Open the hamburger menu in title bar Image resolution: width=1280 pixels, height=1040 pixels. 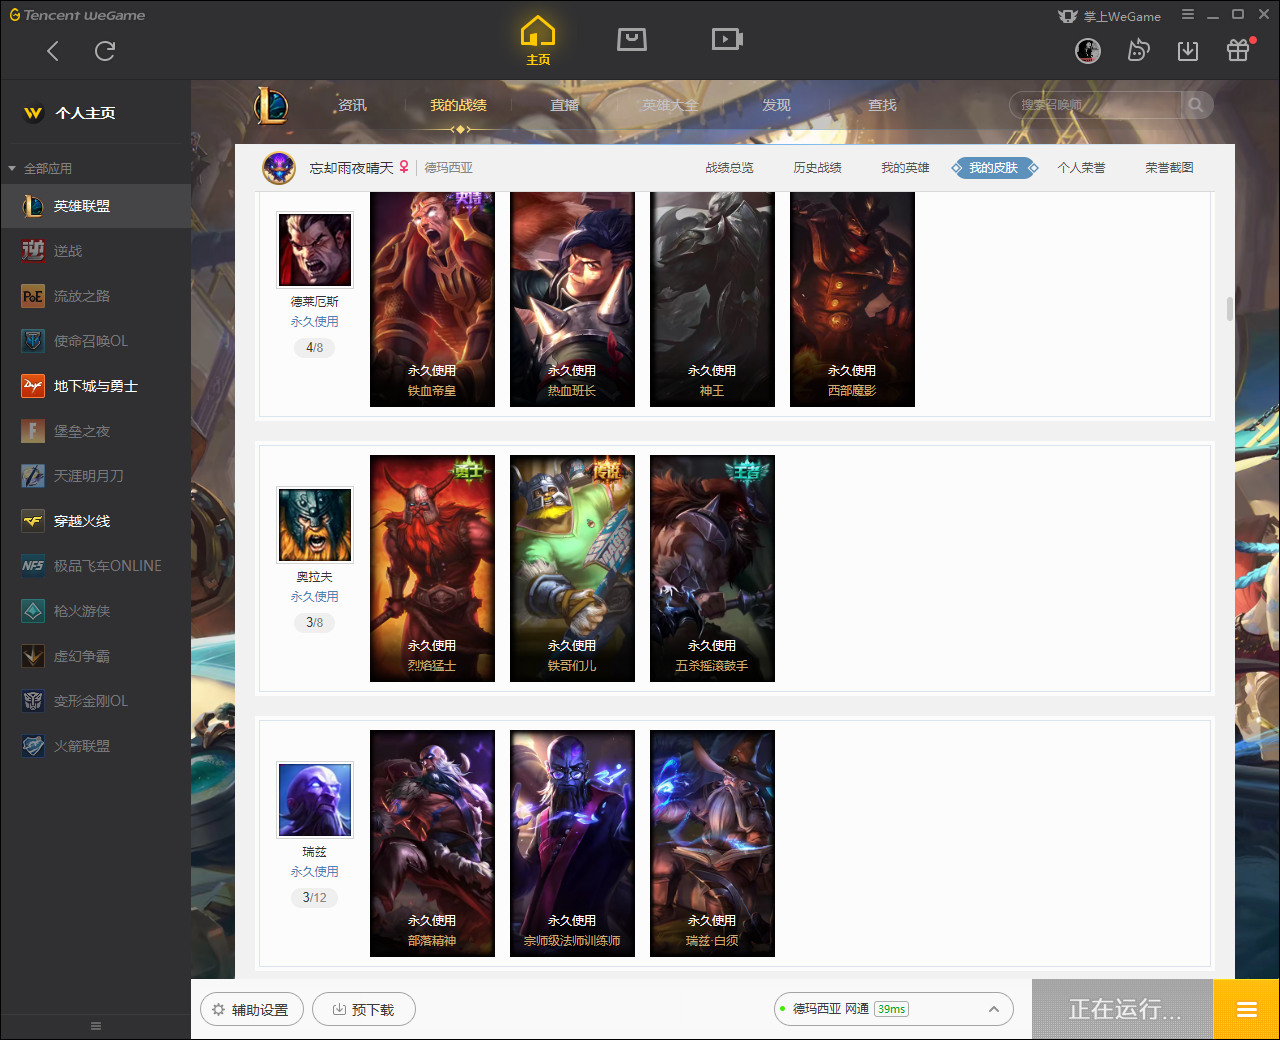pyautogui.click(x=1188, y=15)
